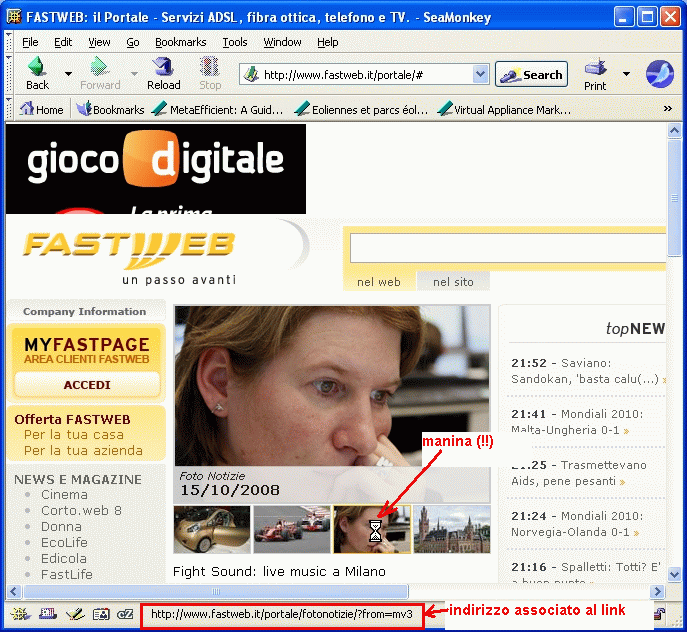This screenshot has width=687, height=632.
Task: Print the page using Print icon
Action: tap(595, 67)
